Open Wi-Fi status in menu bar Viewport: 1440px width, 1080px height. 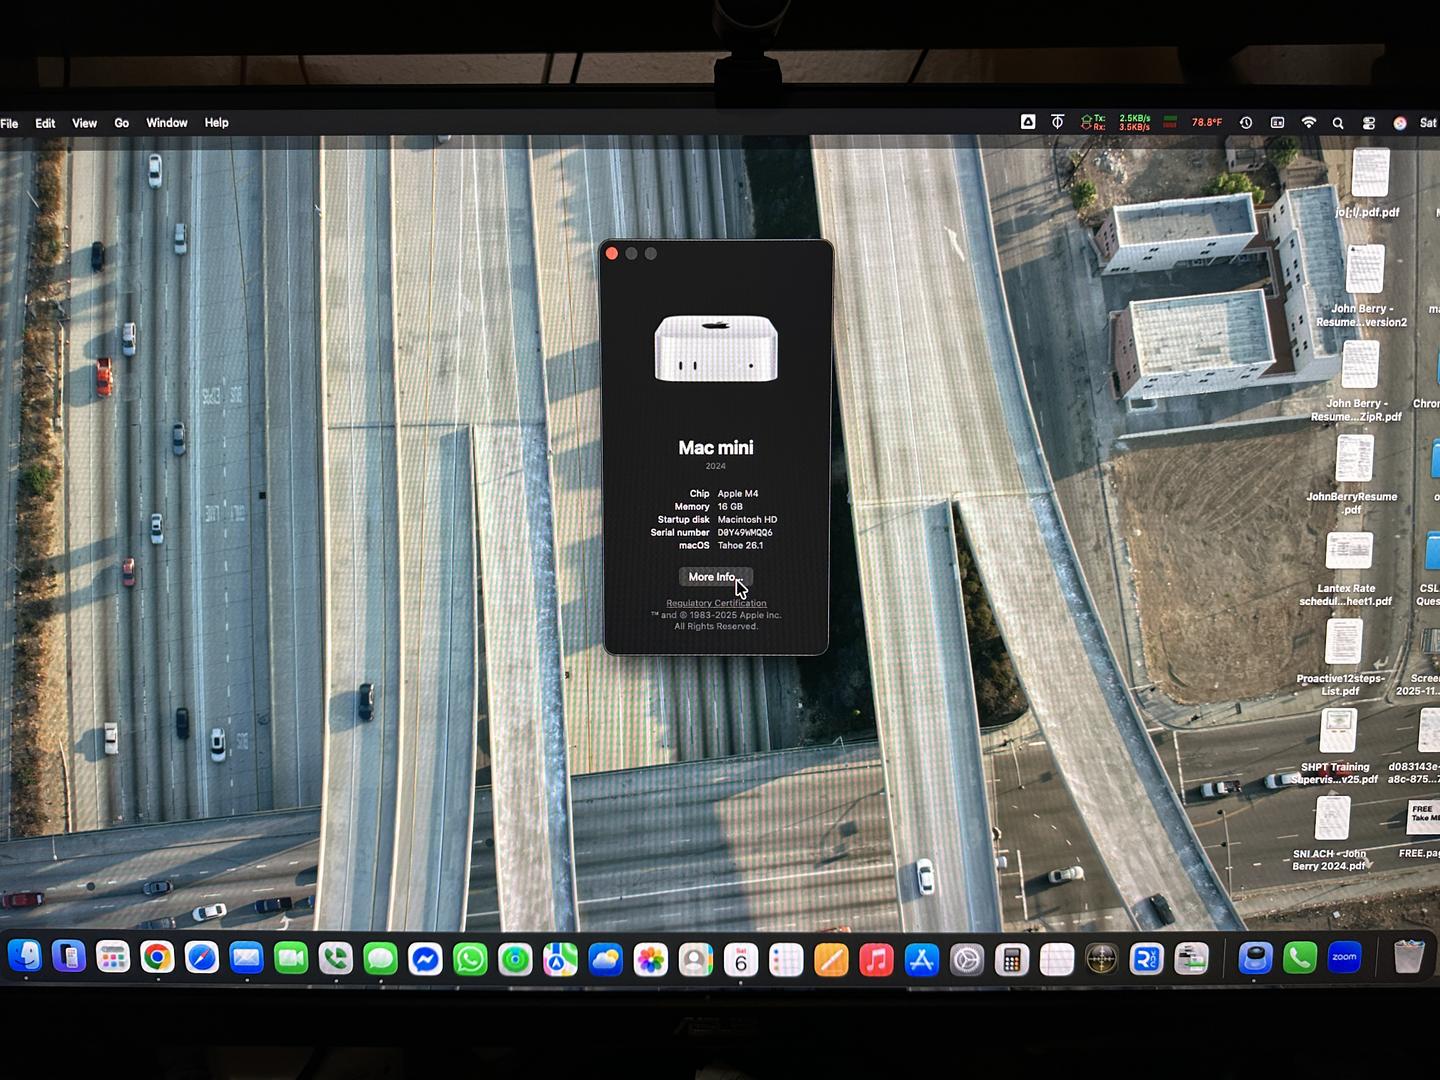tap(1308, 122)
